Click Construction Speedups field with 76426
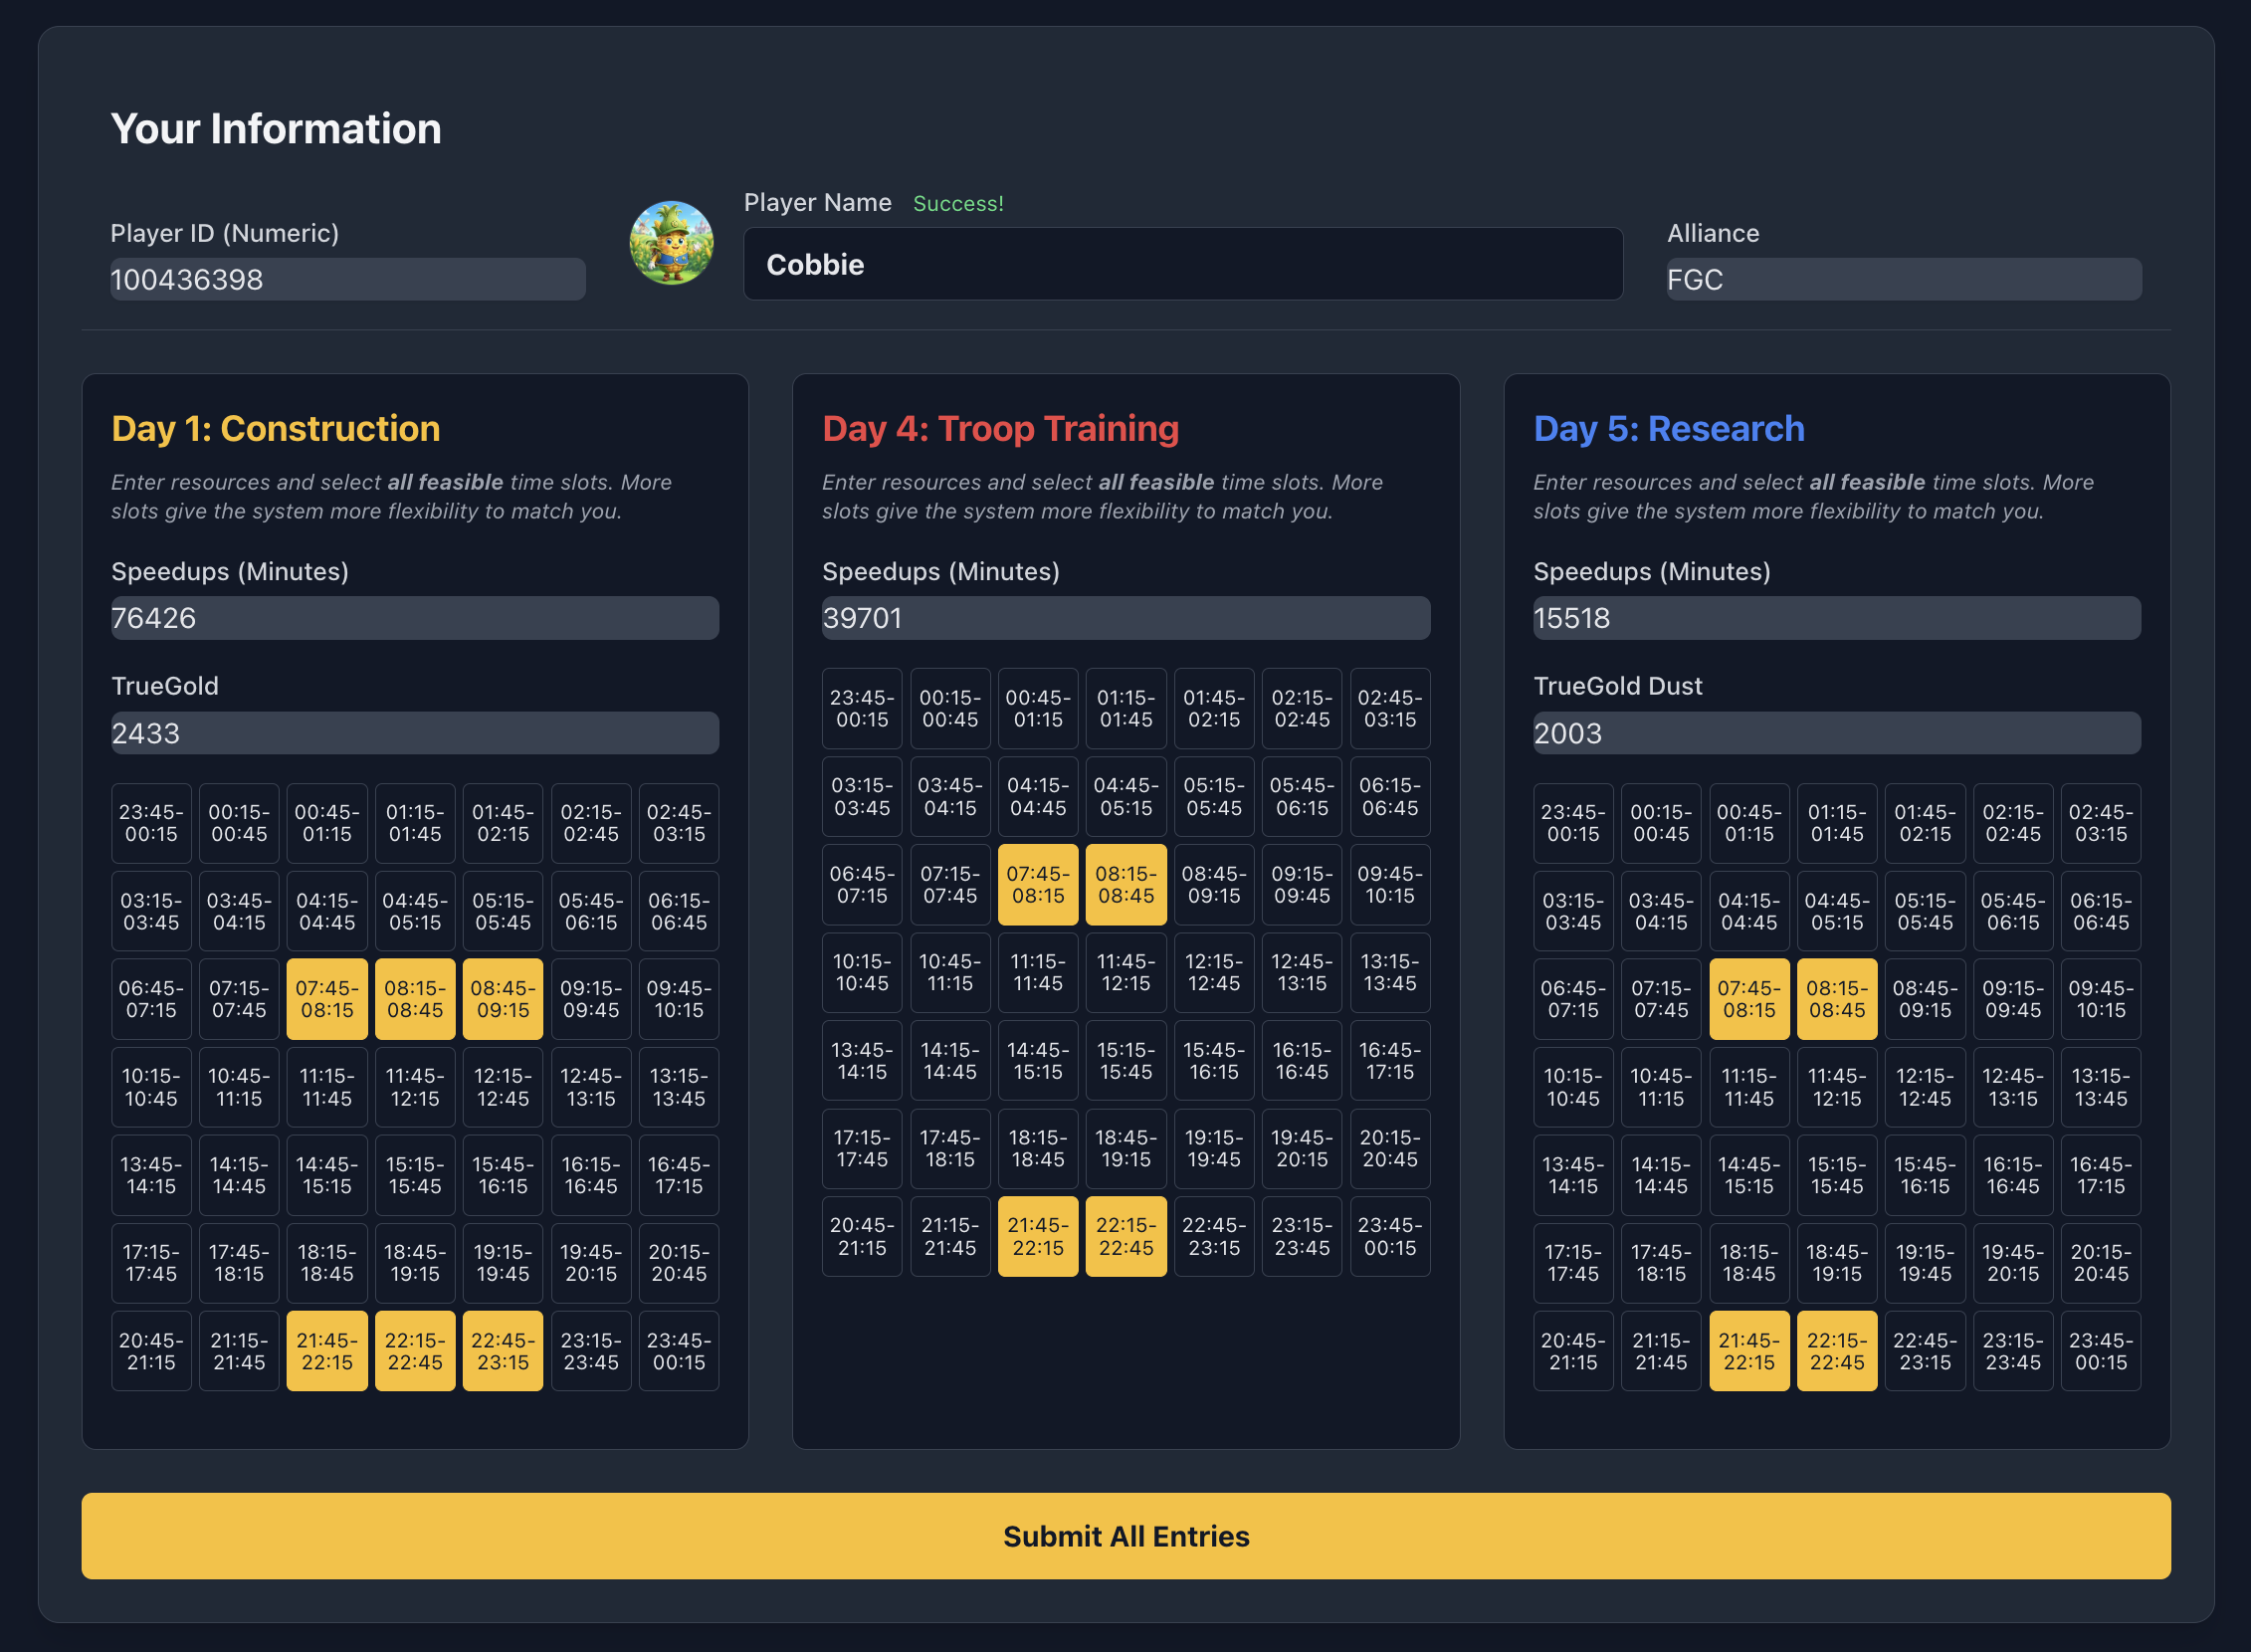2251x1652 pixels. 415,618
